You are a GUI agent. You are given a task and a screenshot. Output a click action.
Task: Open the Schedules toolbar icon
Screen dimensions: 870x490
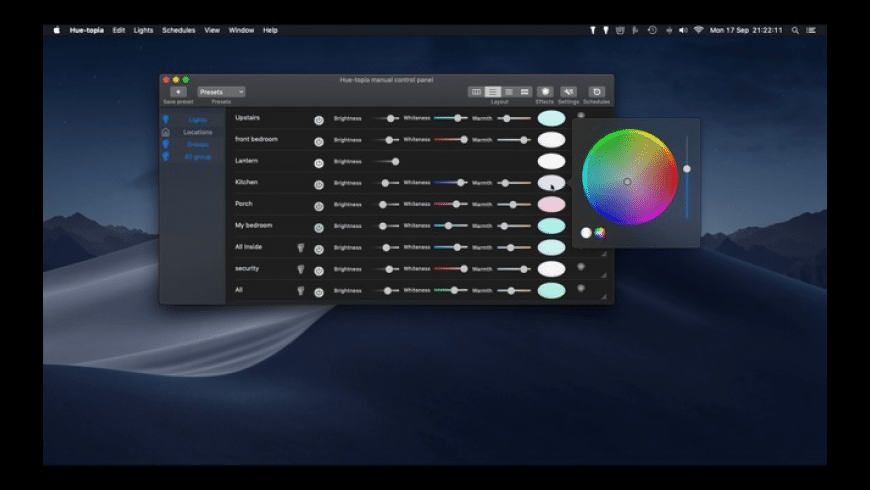(596, 92)
